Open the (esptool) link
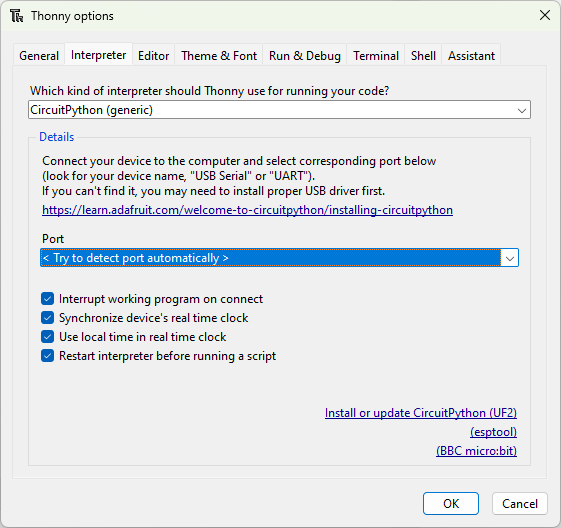The height and width of the screenshot is (528, 561). pyautogui.click(x=493, y=432)
